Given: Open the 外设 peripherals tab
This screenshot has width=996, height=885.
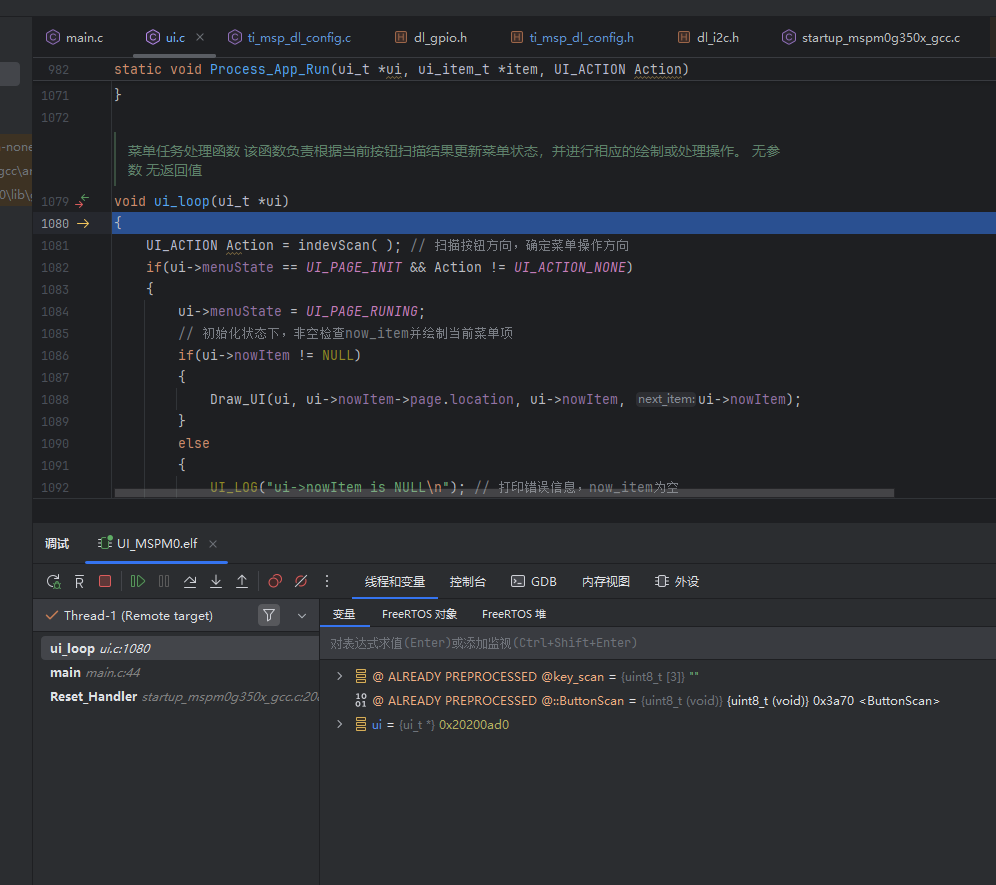Looking at the screenshot, I should click(676, 581).
